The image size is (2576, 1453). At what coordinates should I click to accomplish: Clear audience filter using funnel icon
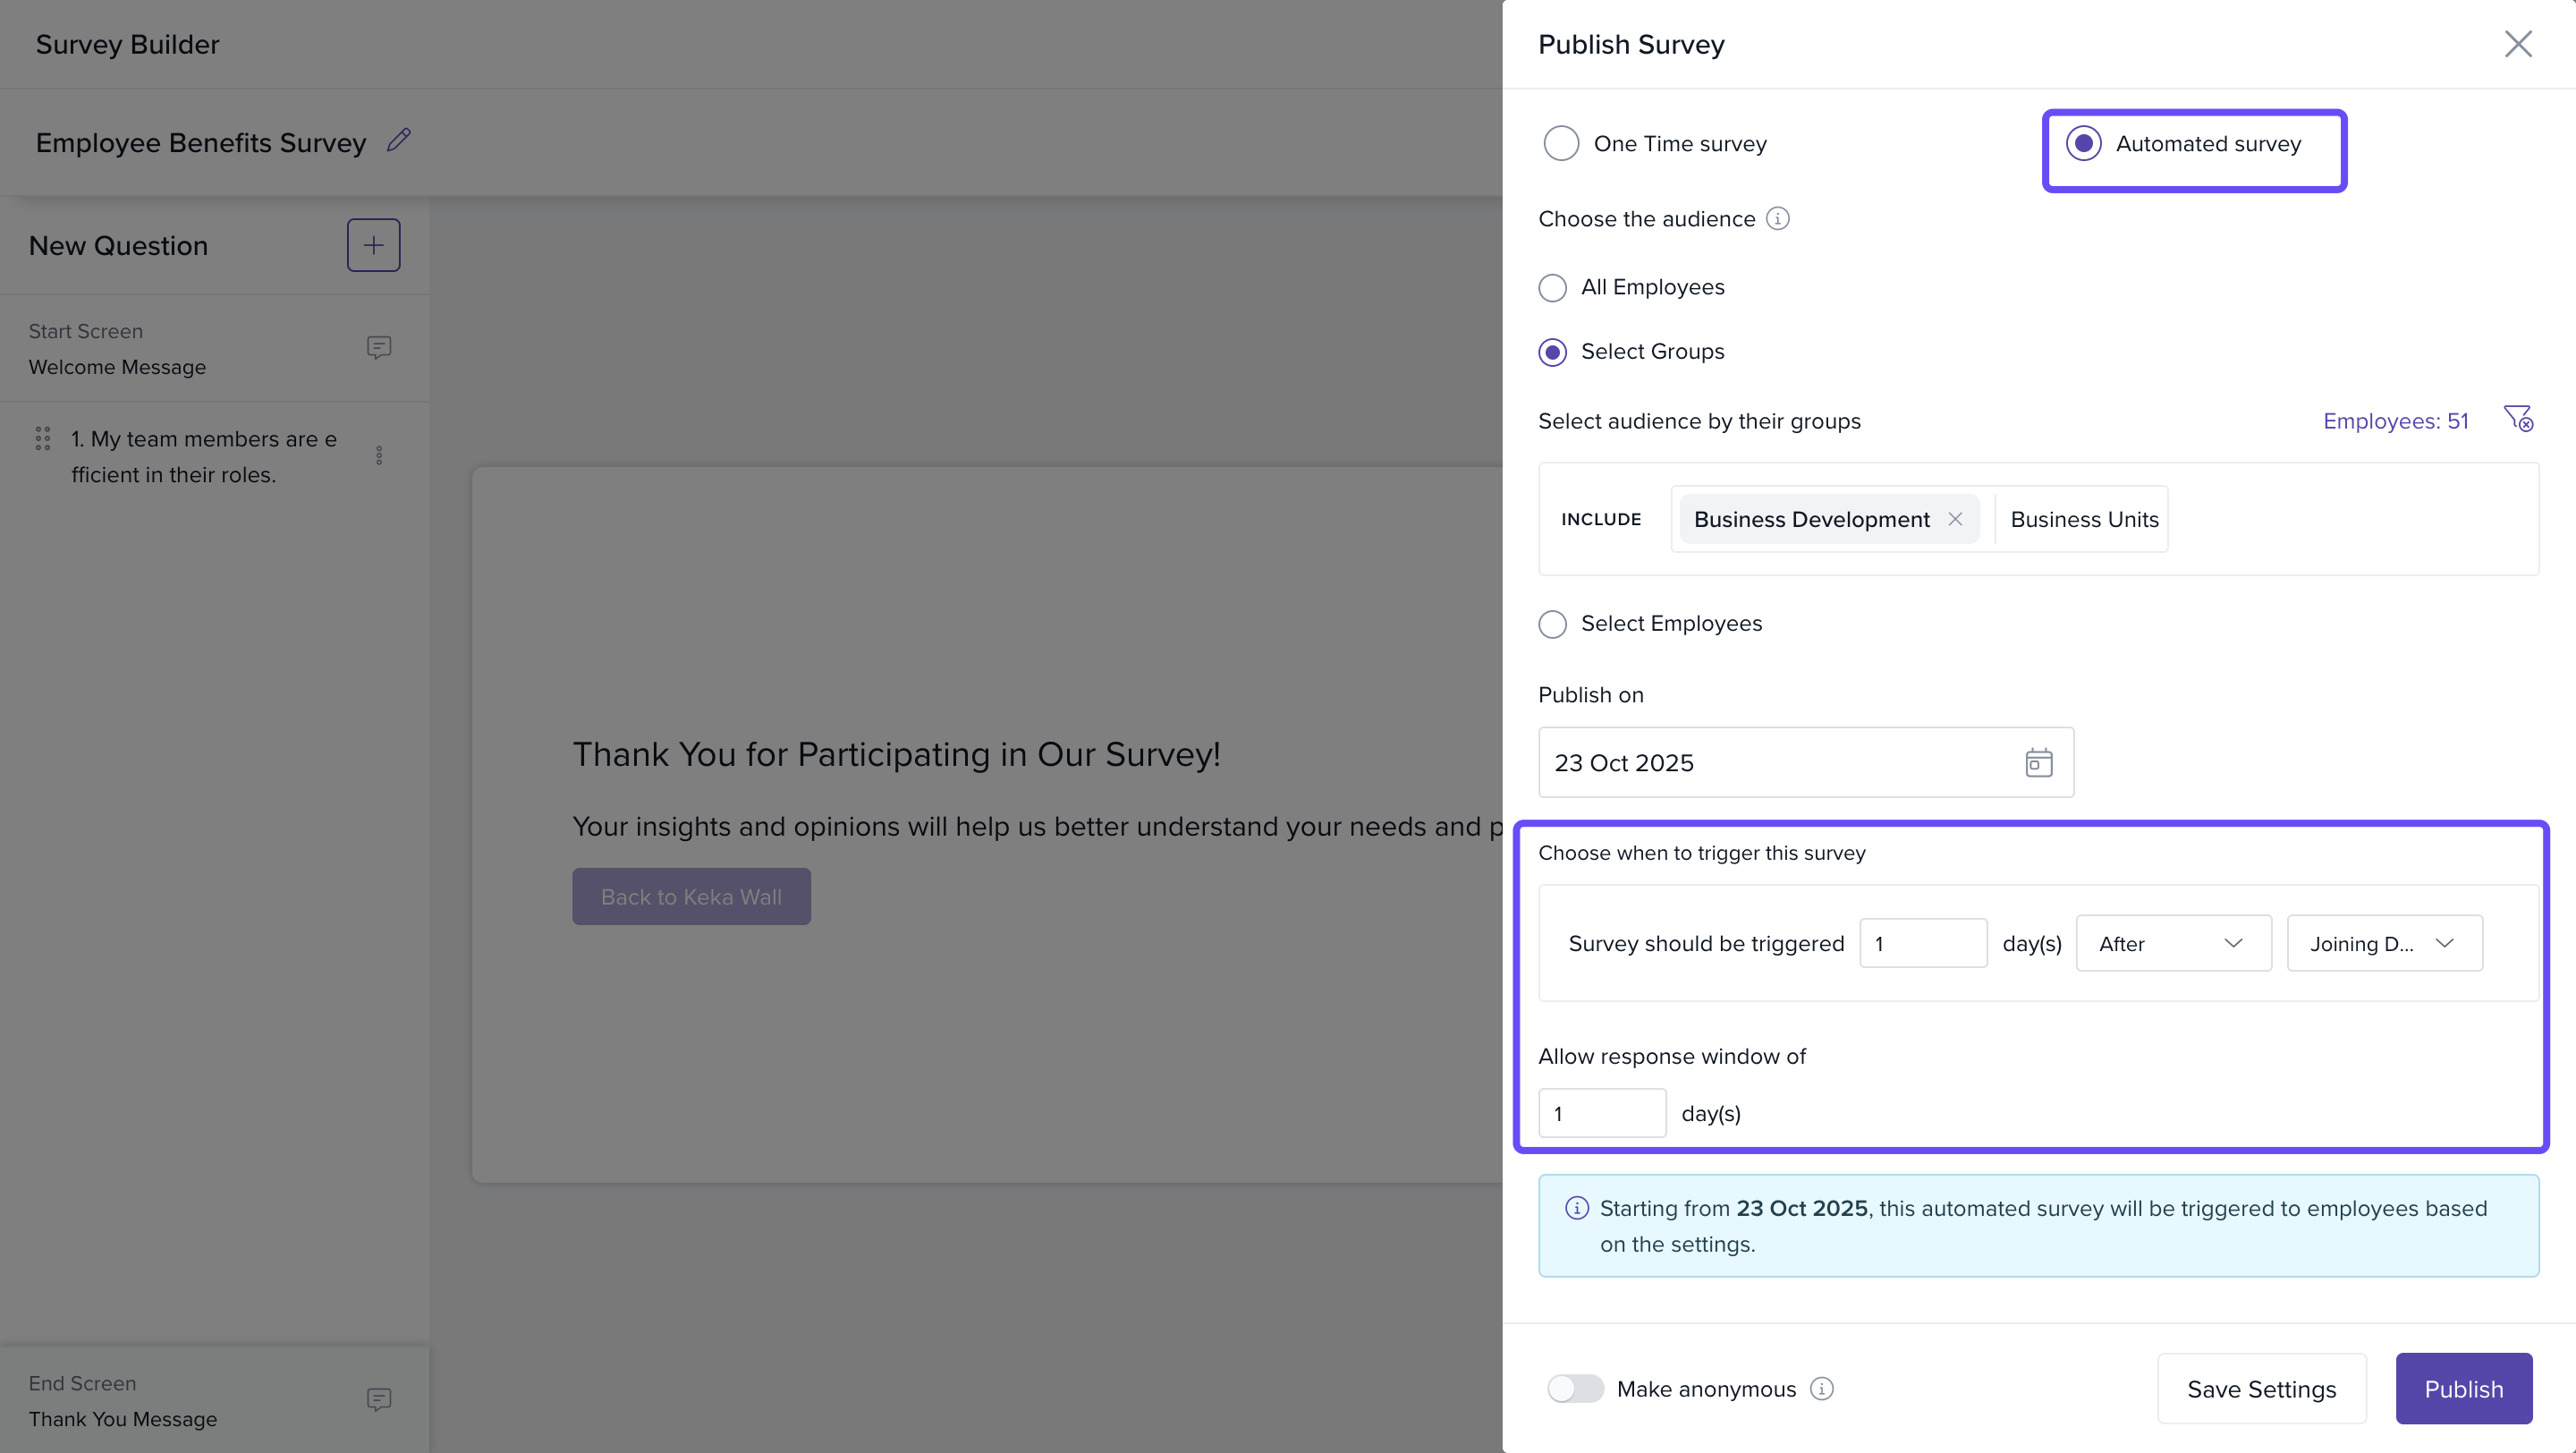(2518, 418)
